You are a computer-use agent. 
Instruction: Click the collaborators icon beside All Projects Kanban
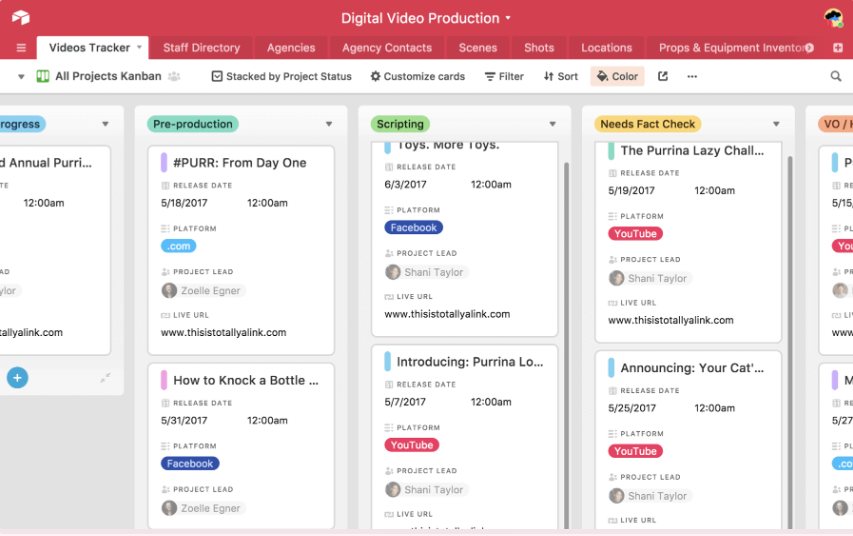click(x=174, y=76)
